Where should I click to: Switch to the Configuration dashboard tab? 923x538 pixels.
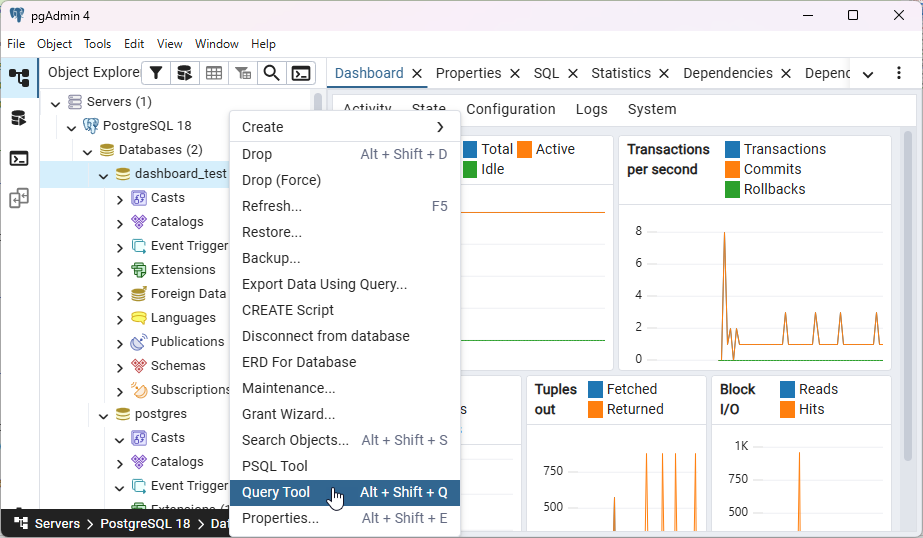click(x=510, y=109)
